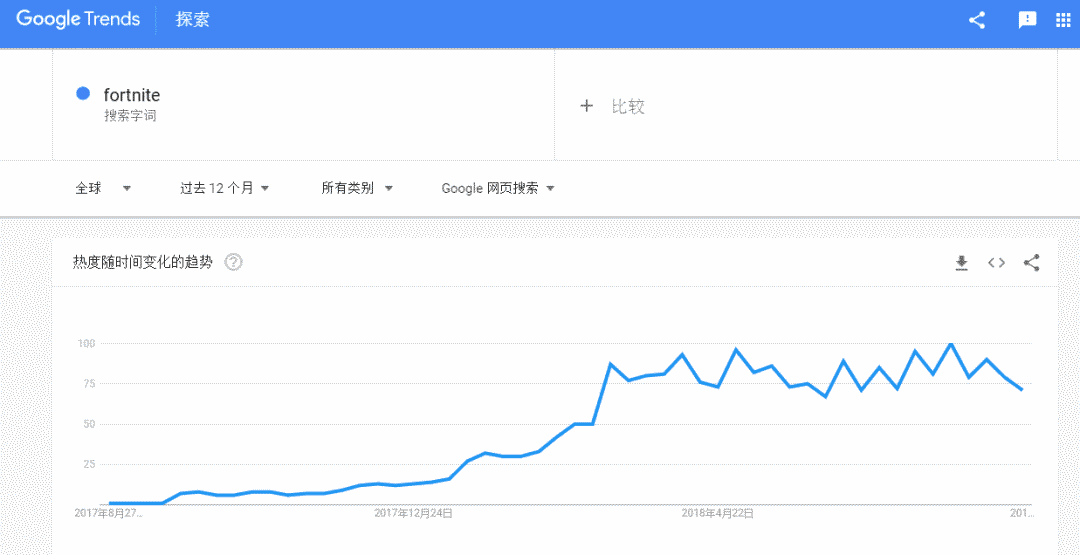Download the chart data as CSV
Screen dimensions: 1080x555
tap(962, 262)
